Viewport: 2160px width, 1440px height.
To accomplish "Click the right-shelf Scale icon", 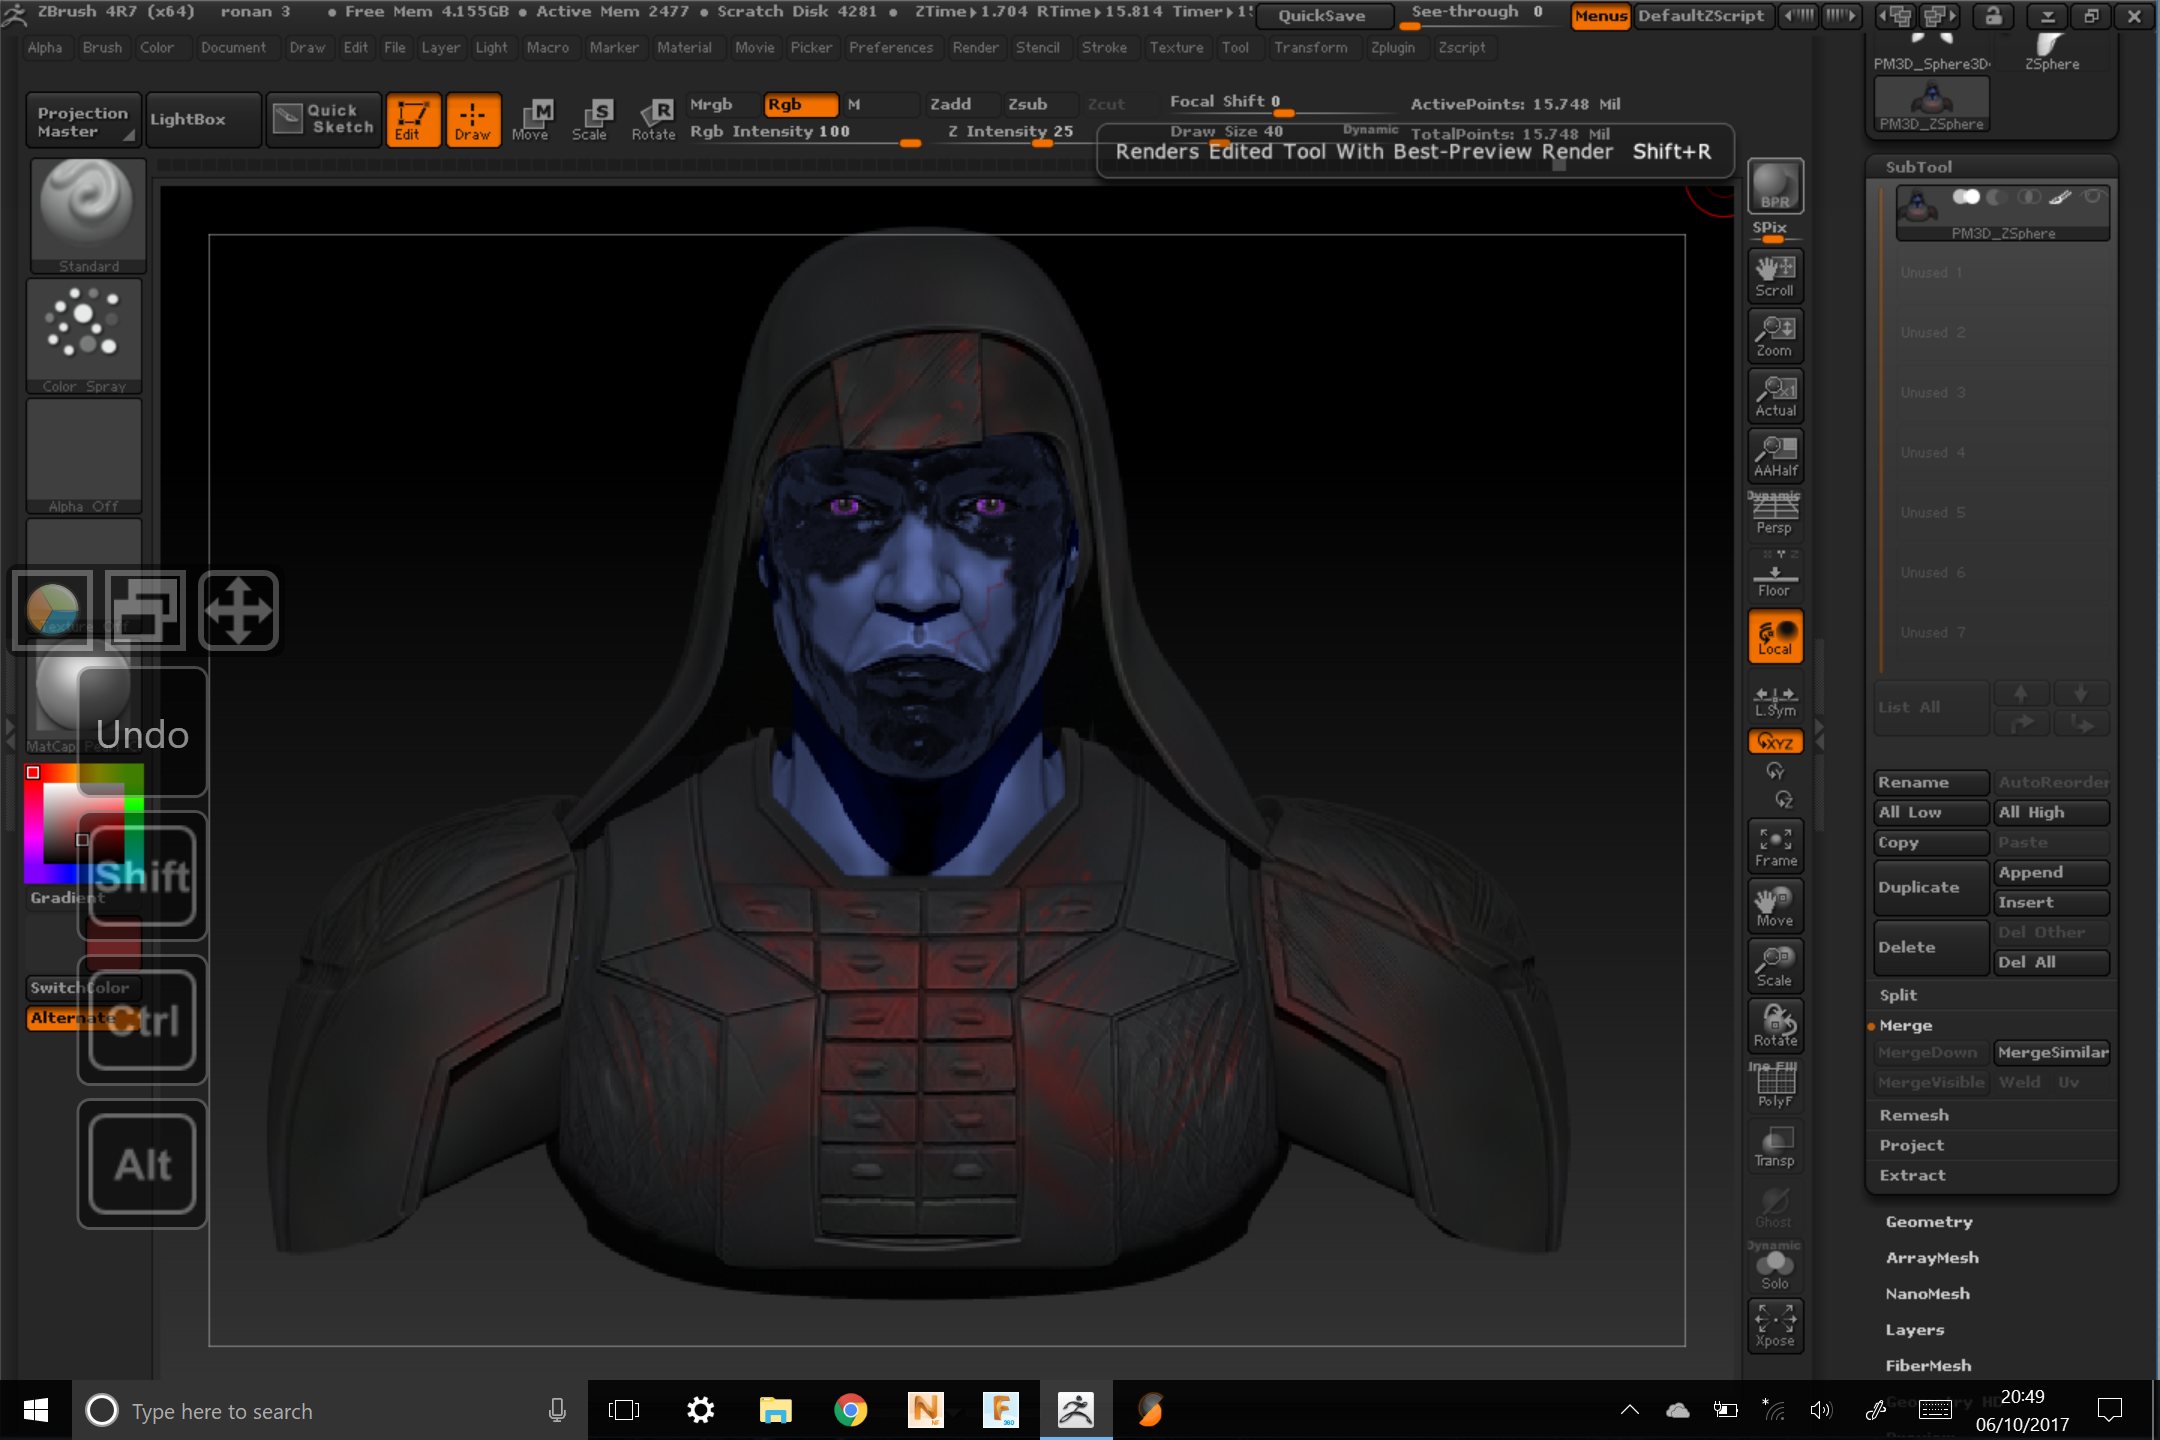I will click(x=1775, y=966).
